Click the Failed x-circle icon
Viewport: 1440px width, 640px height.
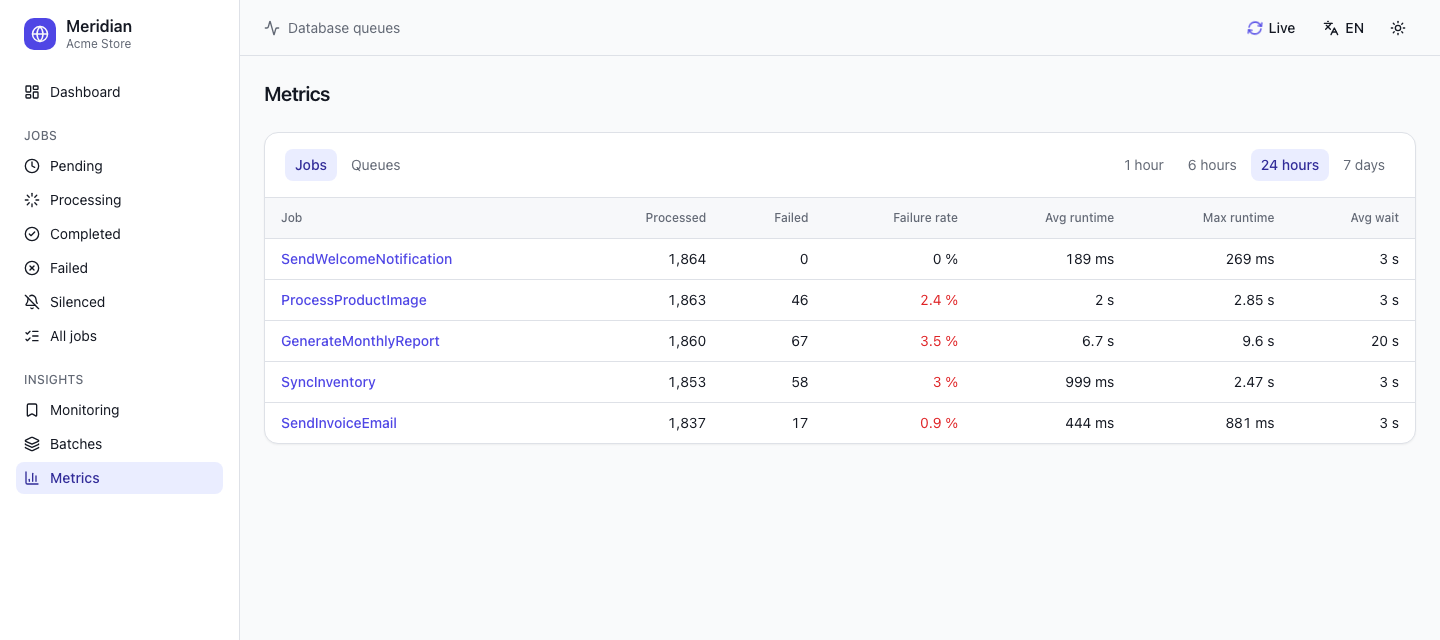32,268
